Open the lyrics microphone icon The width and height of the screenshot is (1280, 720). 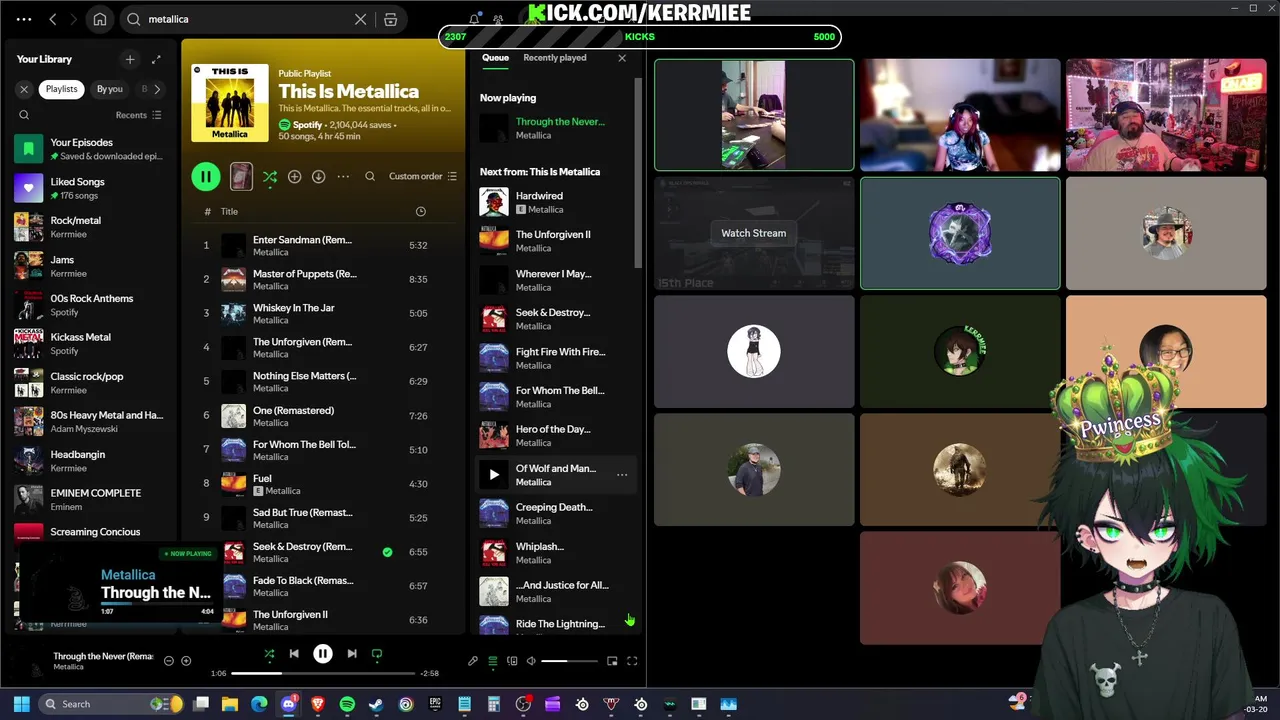[473, 660]
